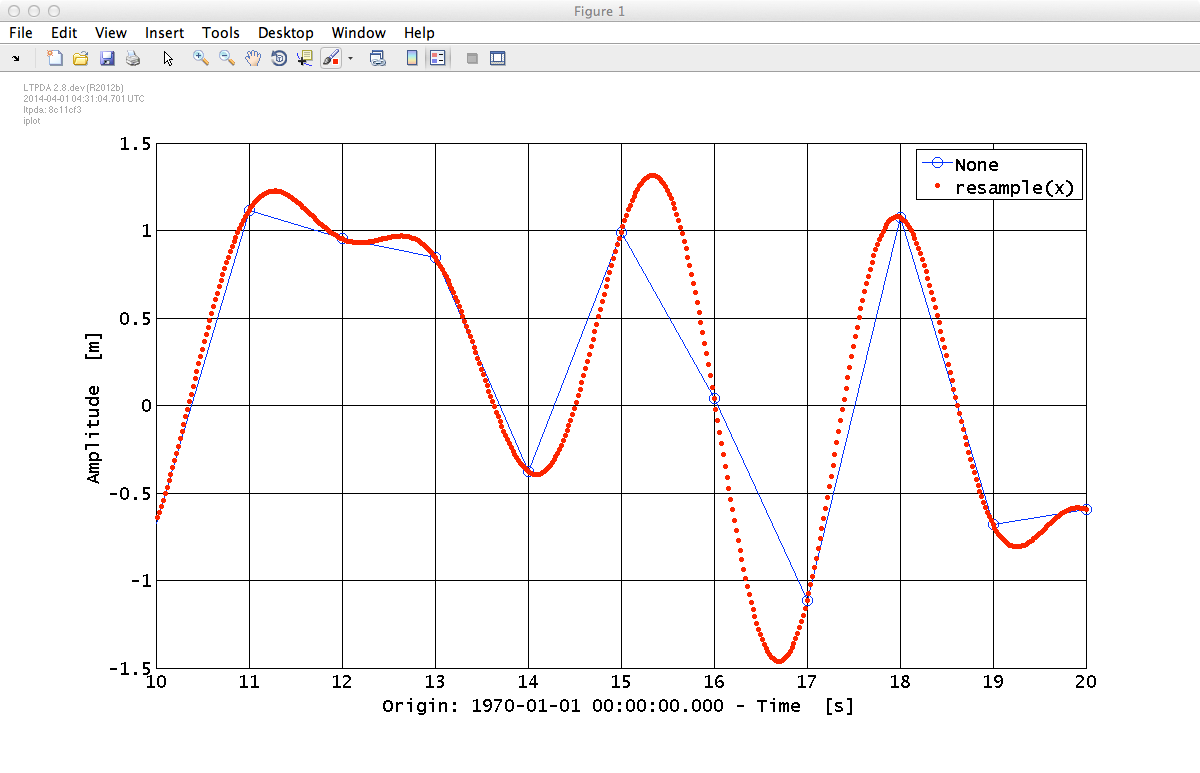Toggle the Insert Legend toolbar button
Image resolution: width=1200 pixels, height=773 pixels.
coord(437,59)
